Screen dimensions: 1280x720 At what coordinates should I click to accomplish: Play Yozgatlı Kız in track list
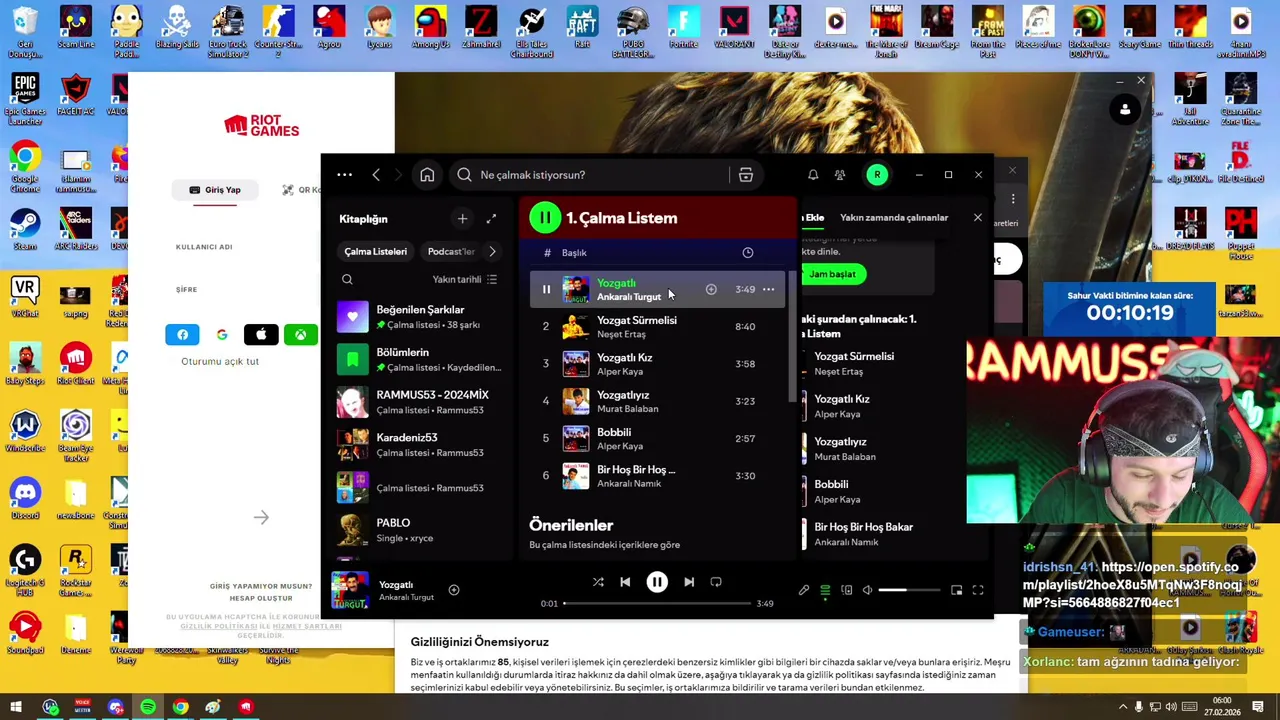point(658,364)
